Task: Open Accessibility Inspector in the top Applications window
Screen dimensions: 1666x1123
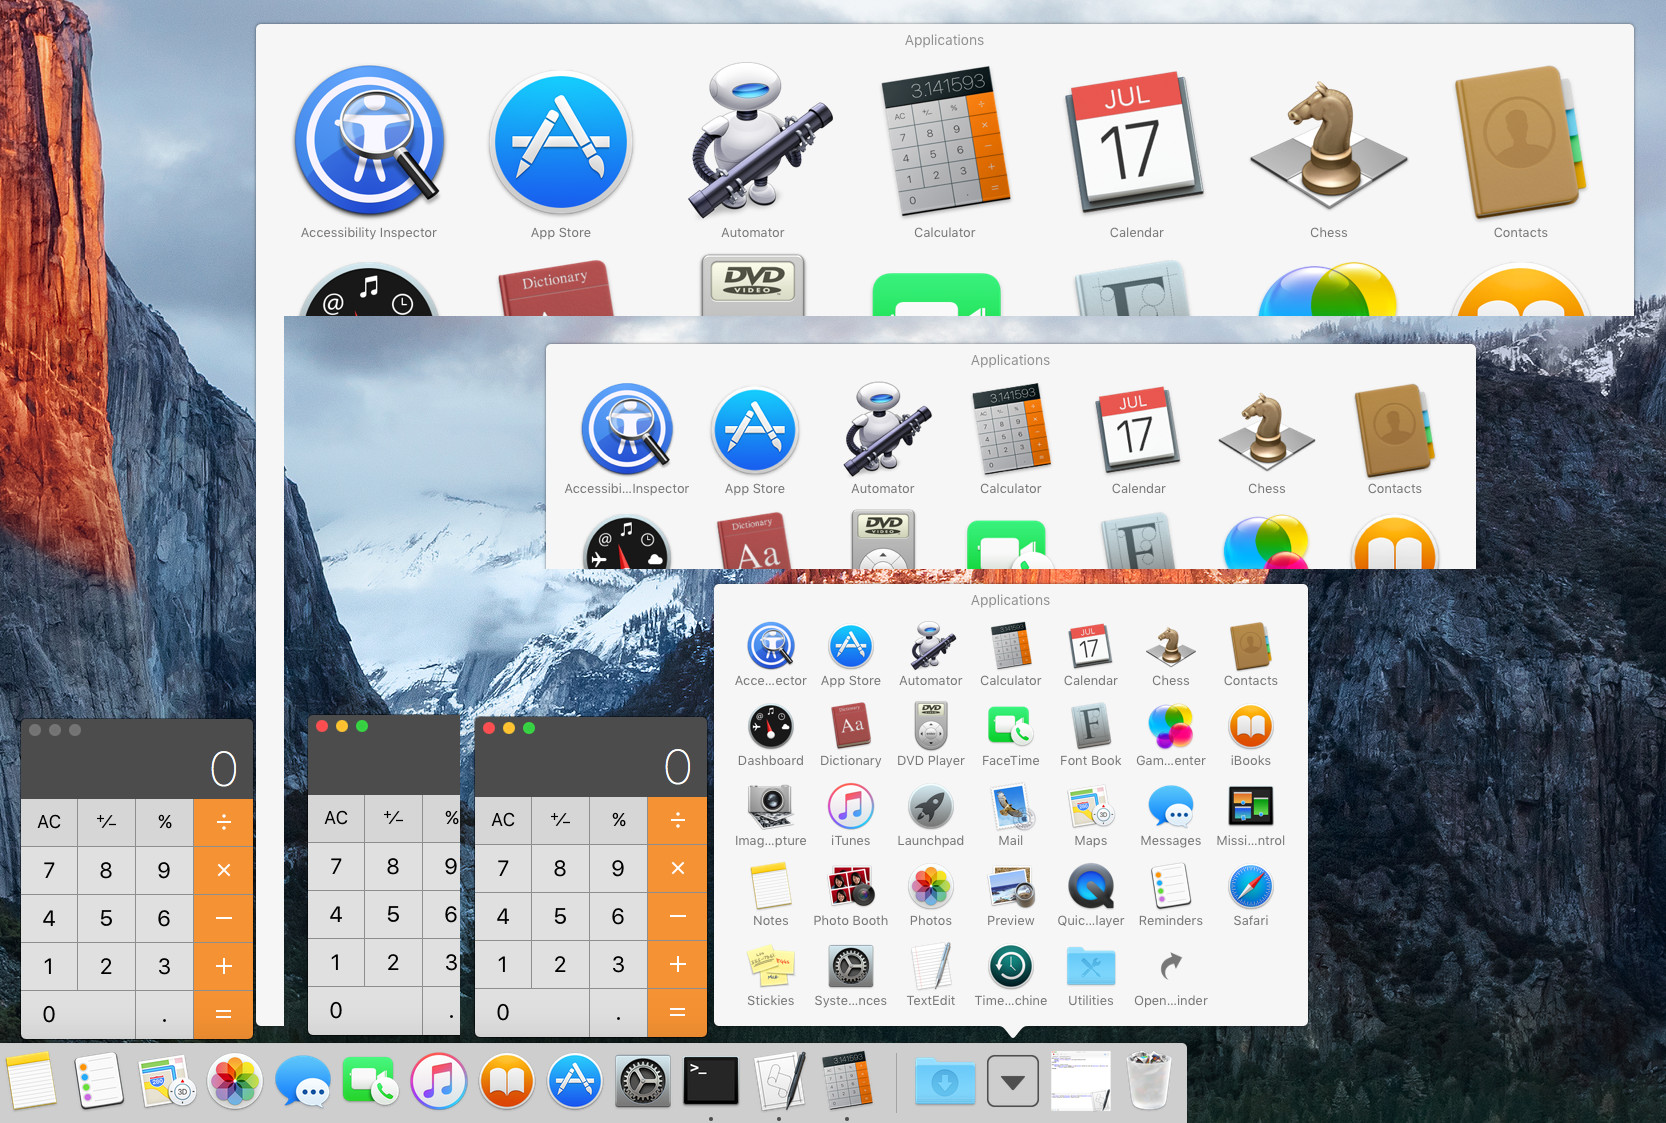Action: click(368, 140)
